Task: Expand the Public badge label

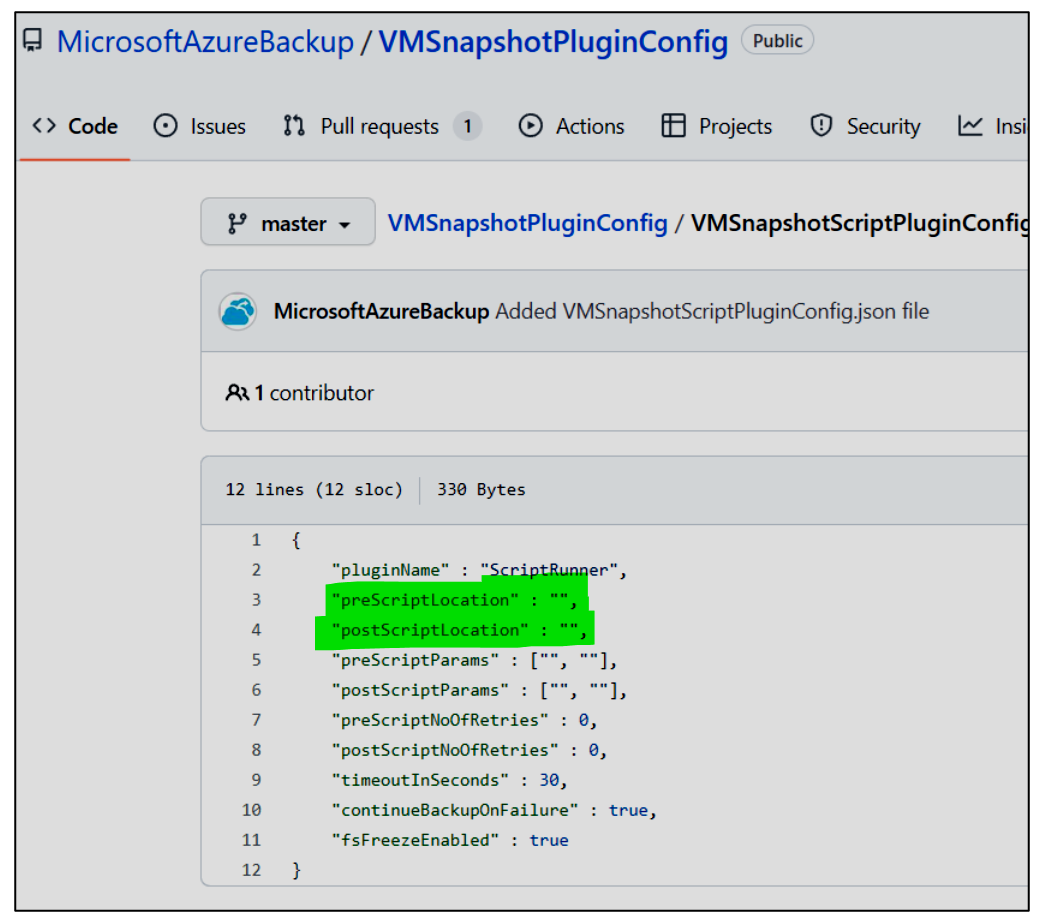Action: 777,40
